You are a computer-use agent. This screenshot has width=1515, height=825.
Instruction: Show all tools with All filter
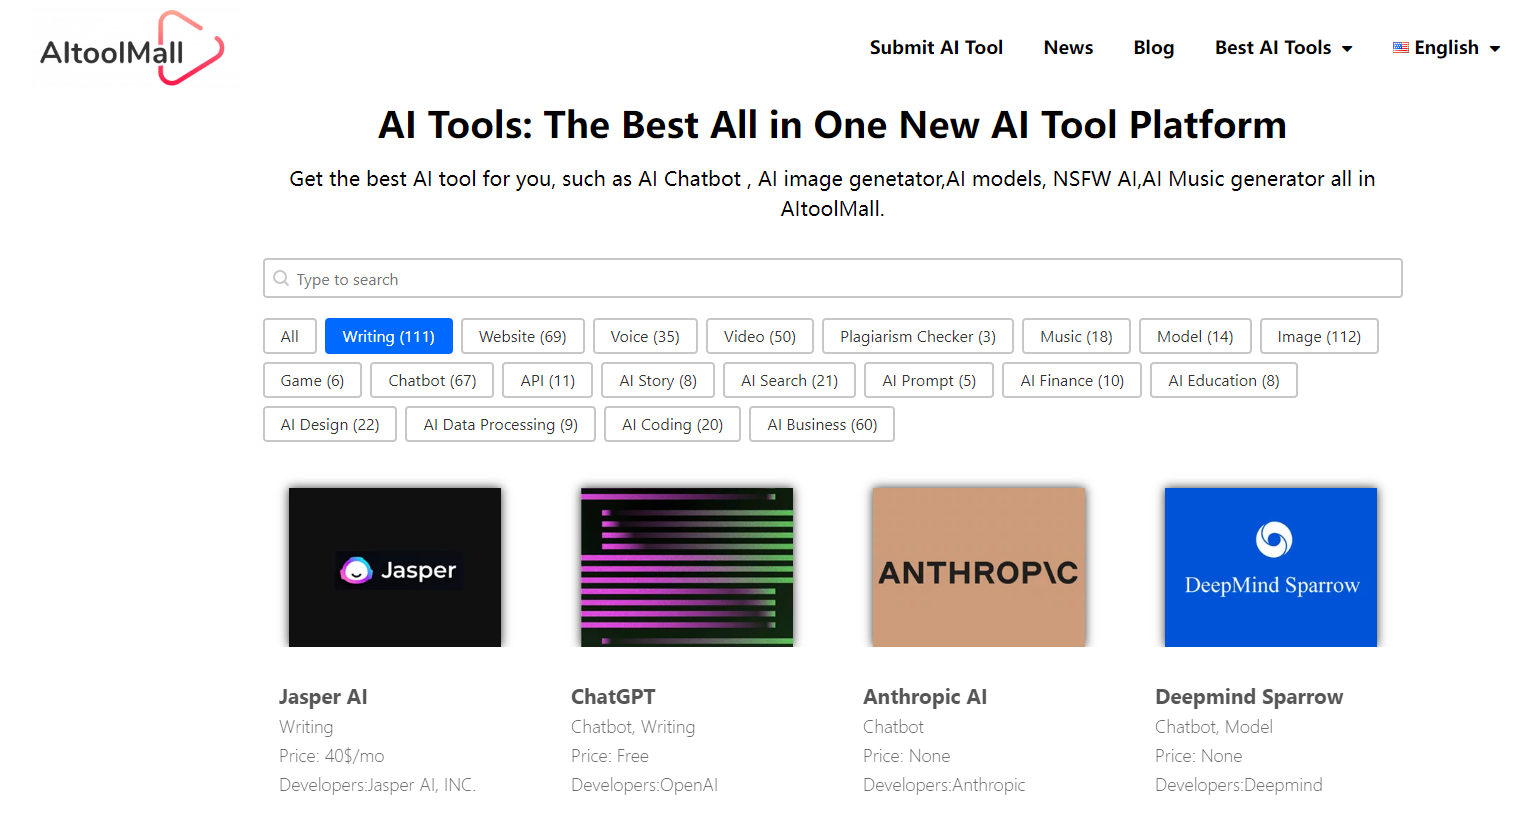pyautogui.click(x=289, y=337)
